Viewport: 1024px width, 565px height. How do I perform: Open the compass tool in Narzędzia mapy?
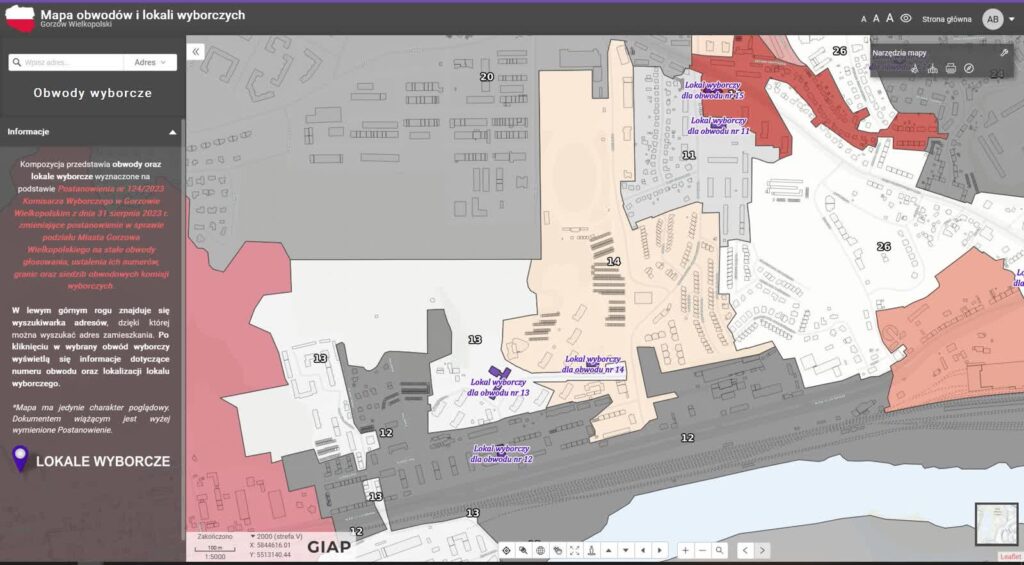pos(968,68)
